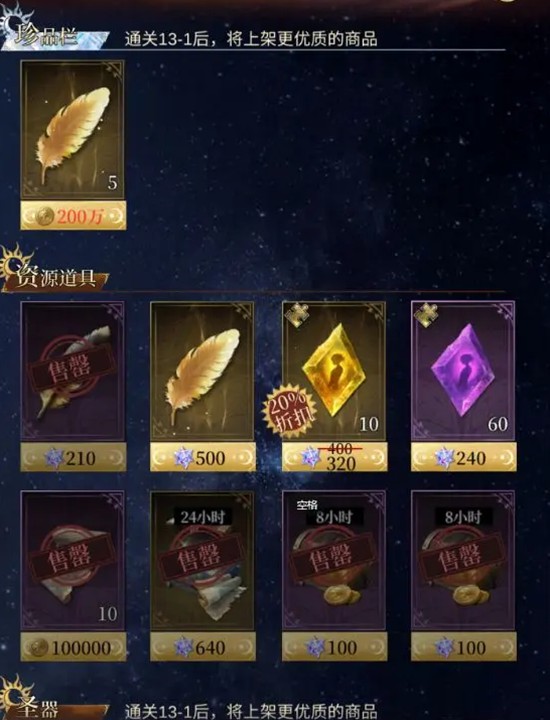The height and width of the screenshot is (720, 550).
Task: Tap the 200万 gold price button
Action: [73, 215]
